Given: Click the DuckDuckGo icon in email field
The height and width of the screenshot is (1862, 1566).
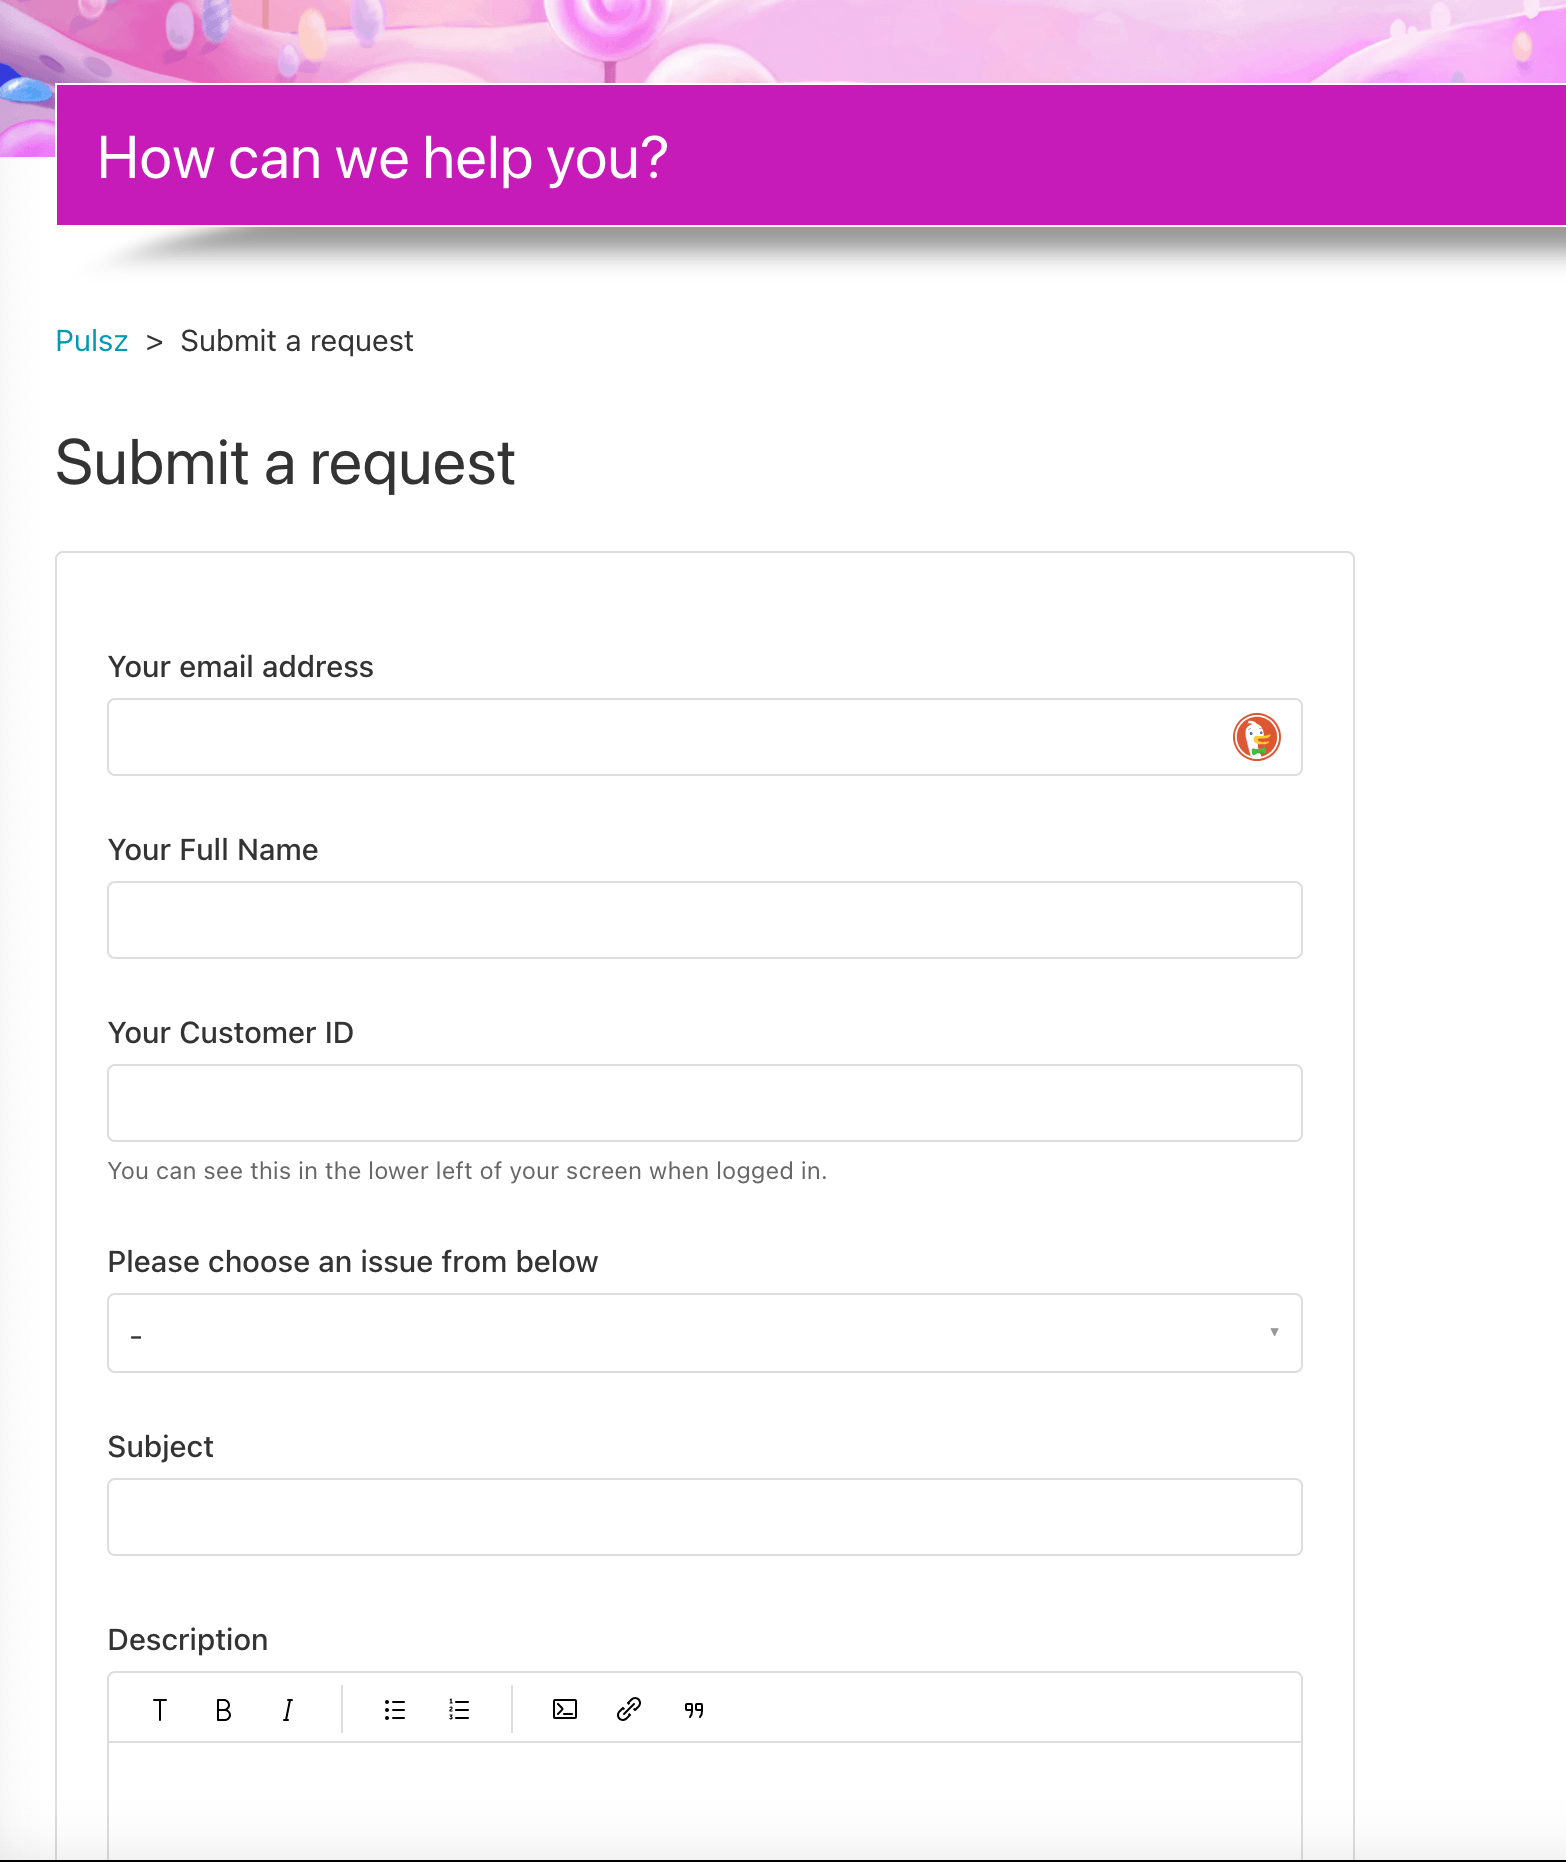Looking at the screenshot, I should point(1256,737).
